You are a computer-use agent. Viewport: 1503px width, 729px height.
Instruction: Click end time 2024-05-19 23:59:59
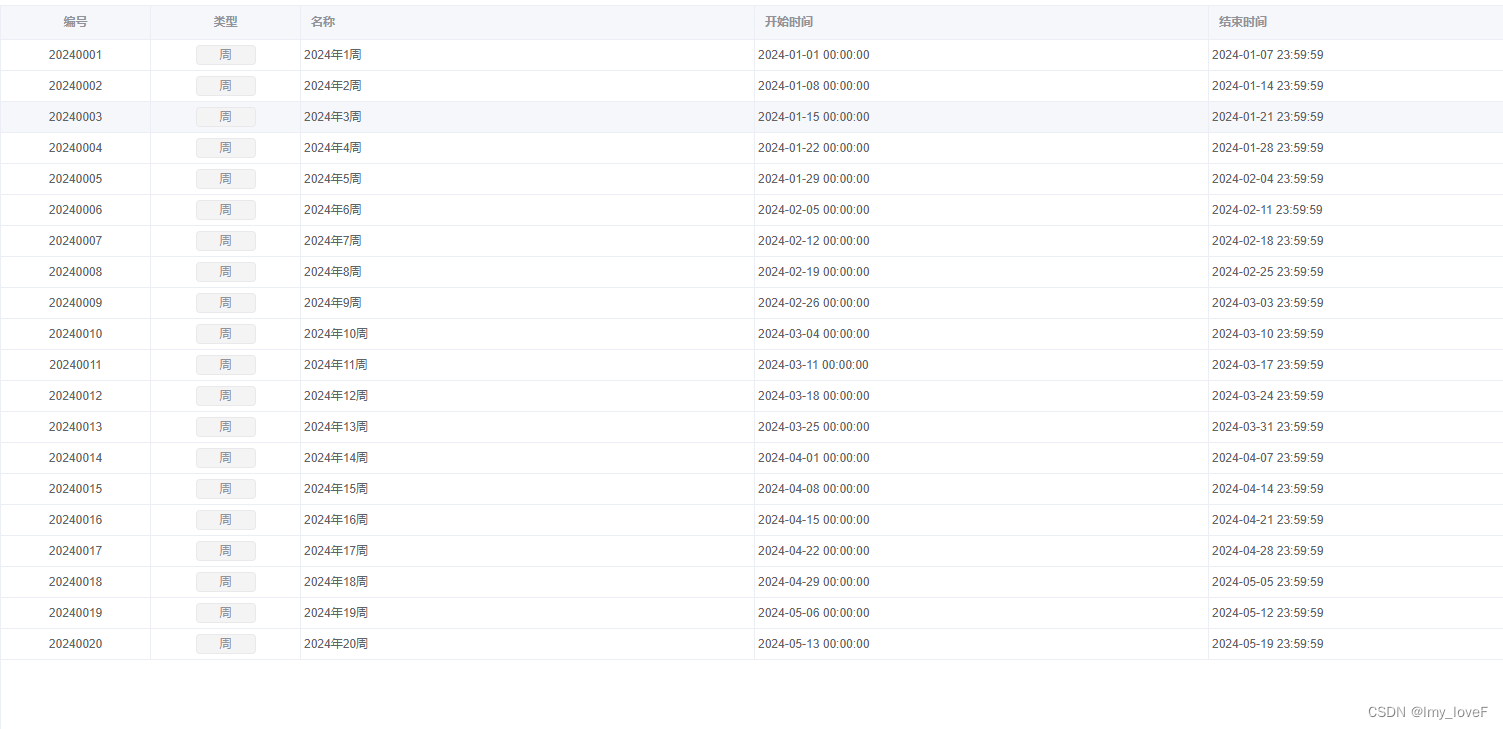(x=1268, y=644)
